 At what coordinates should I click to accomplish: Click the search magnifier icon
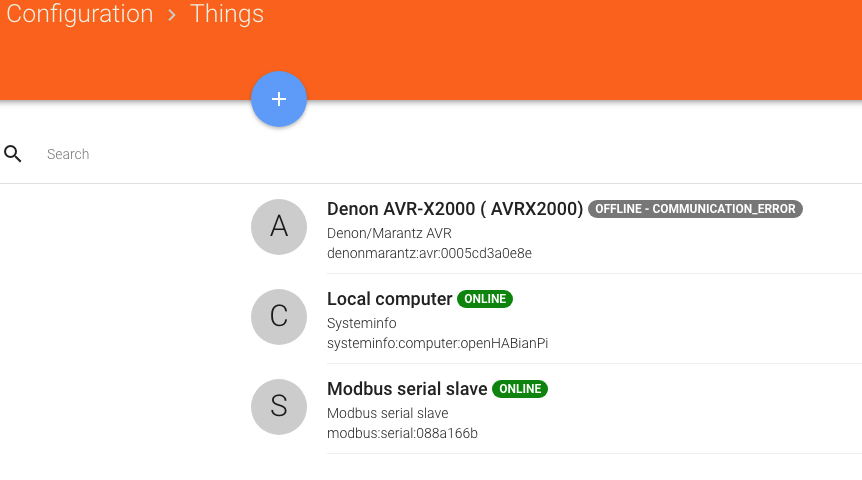point(13,154)
